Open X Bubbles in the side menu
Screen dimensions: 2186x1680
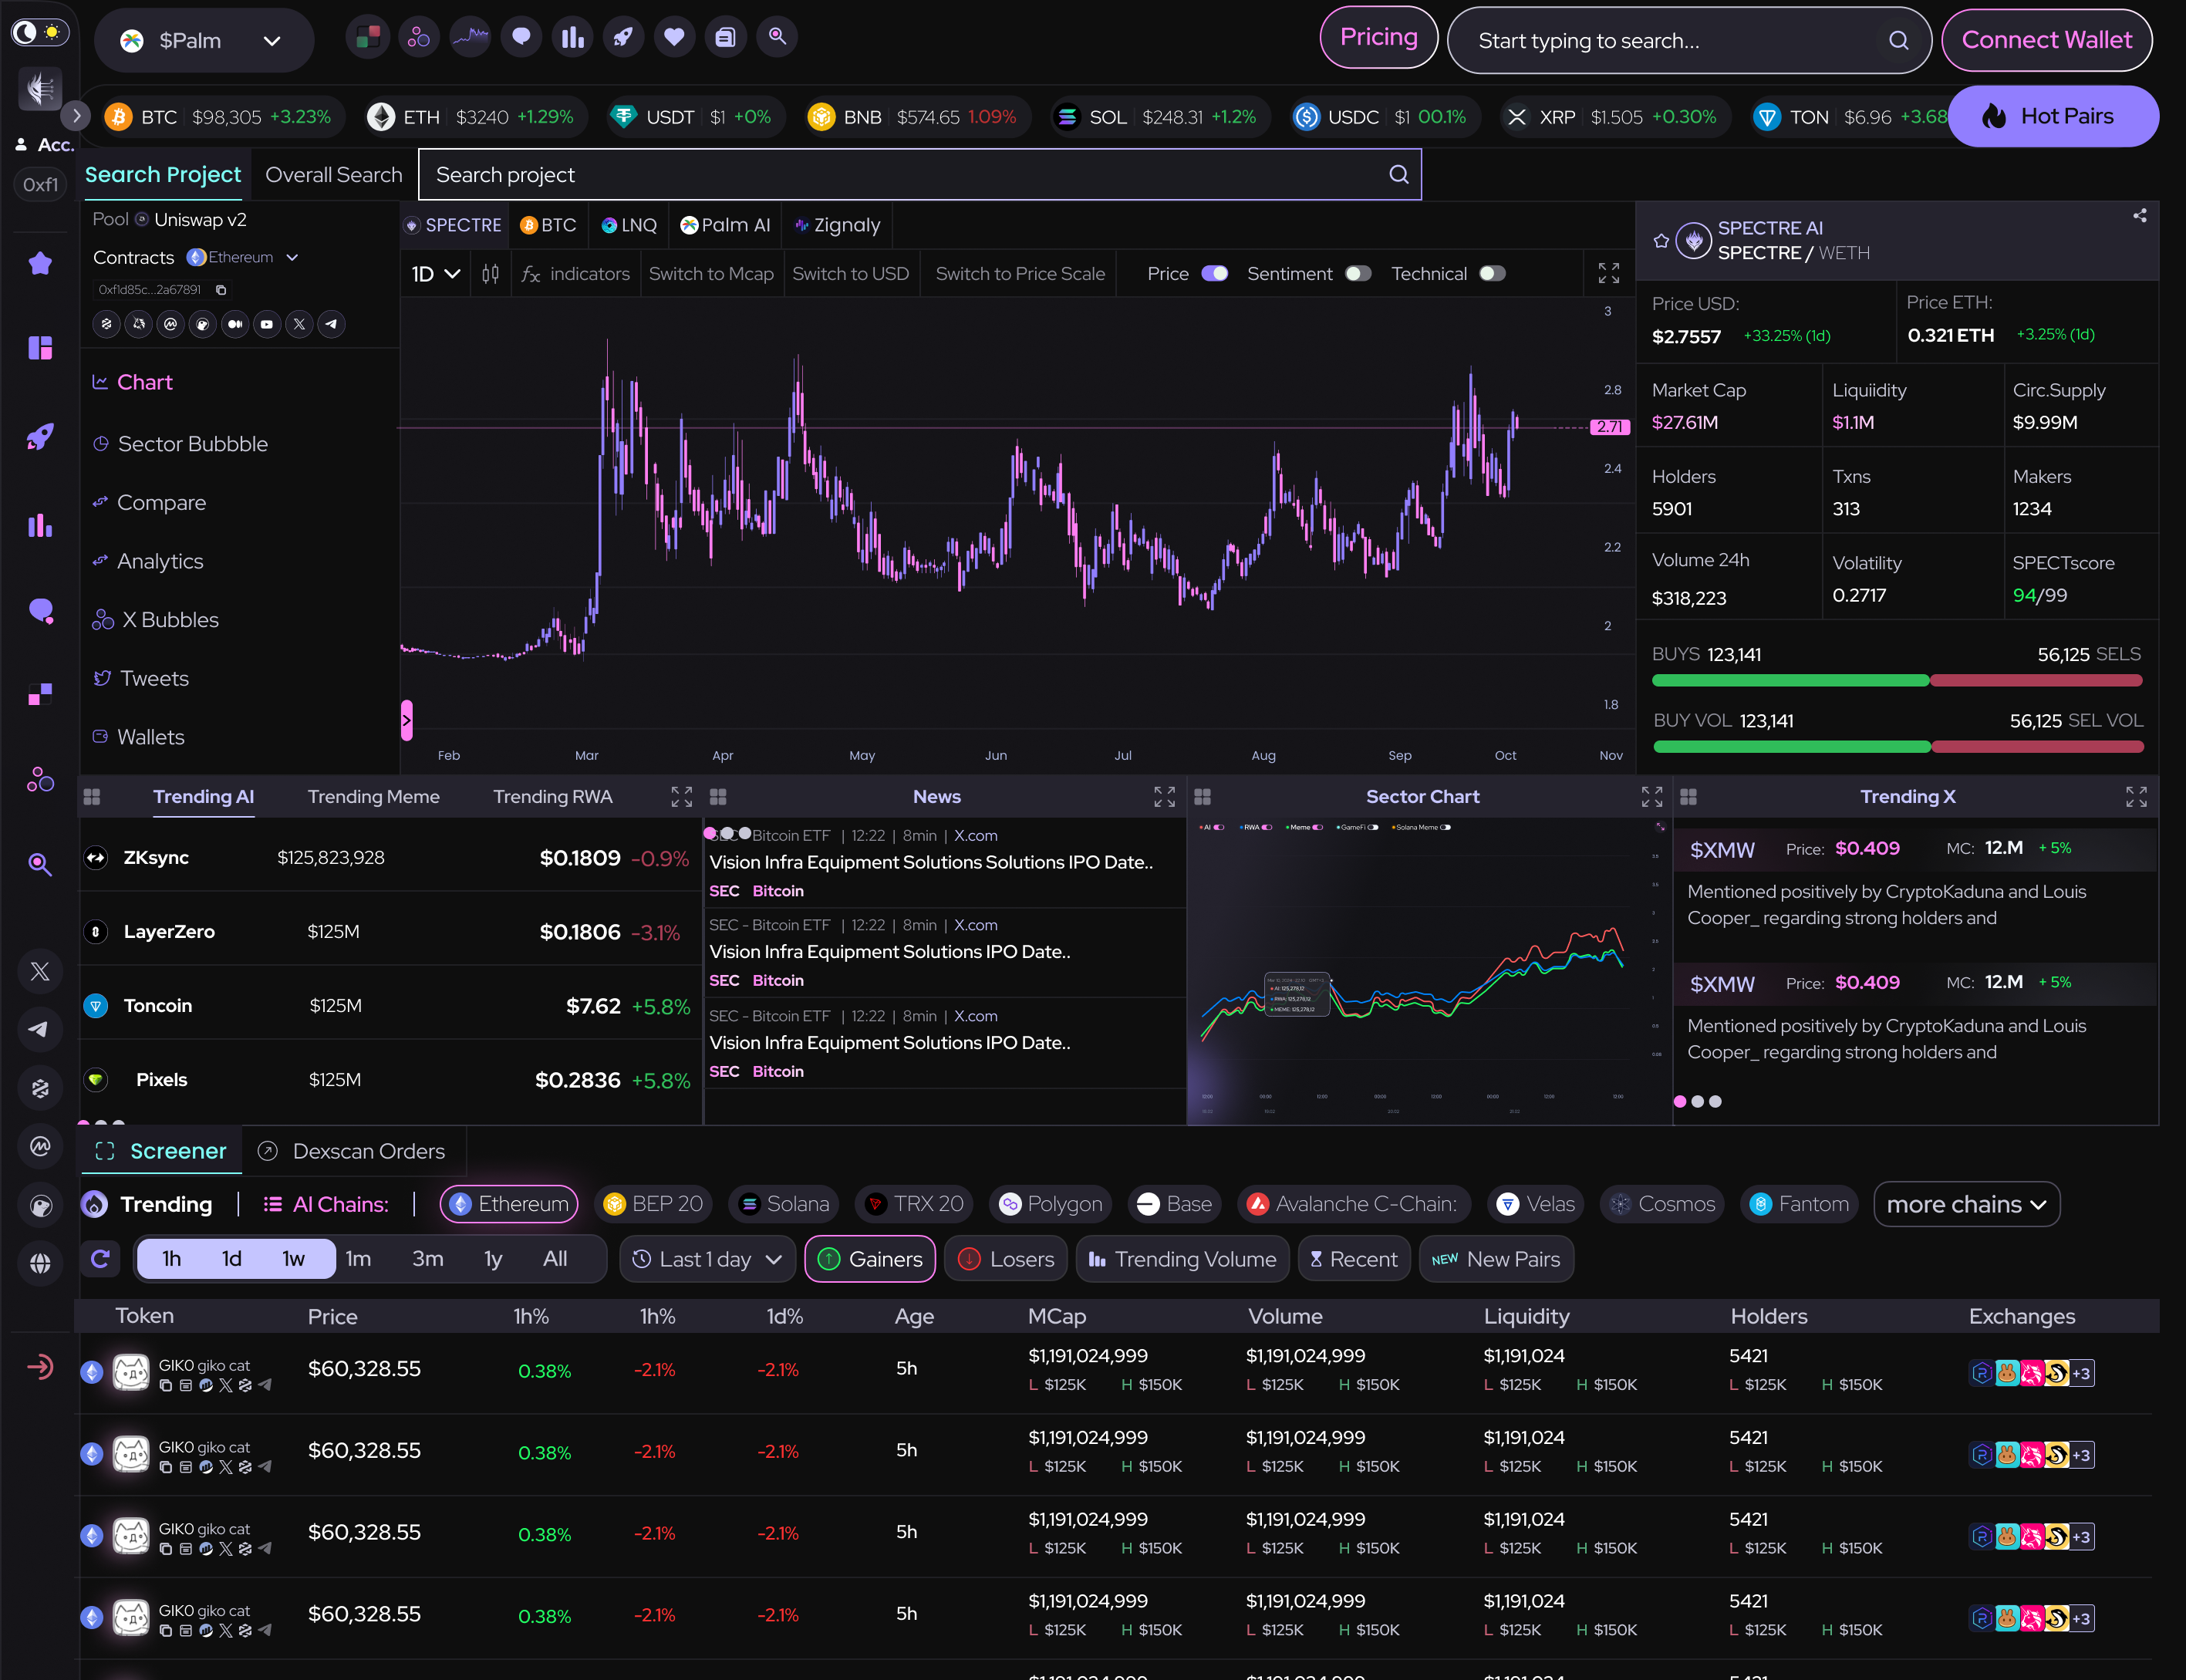(x=156, y=620)
